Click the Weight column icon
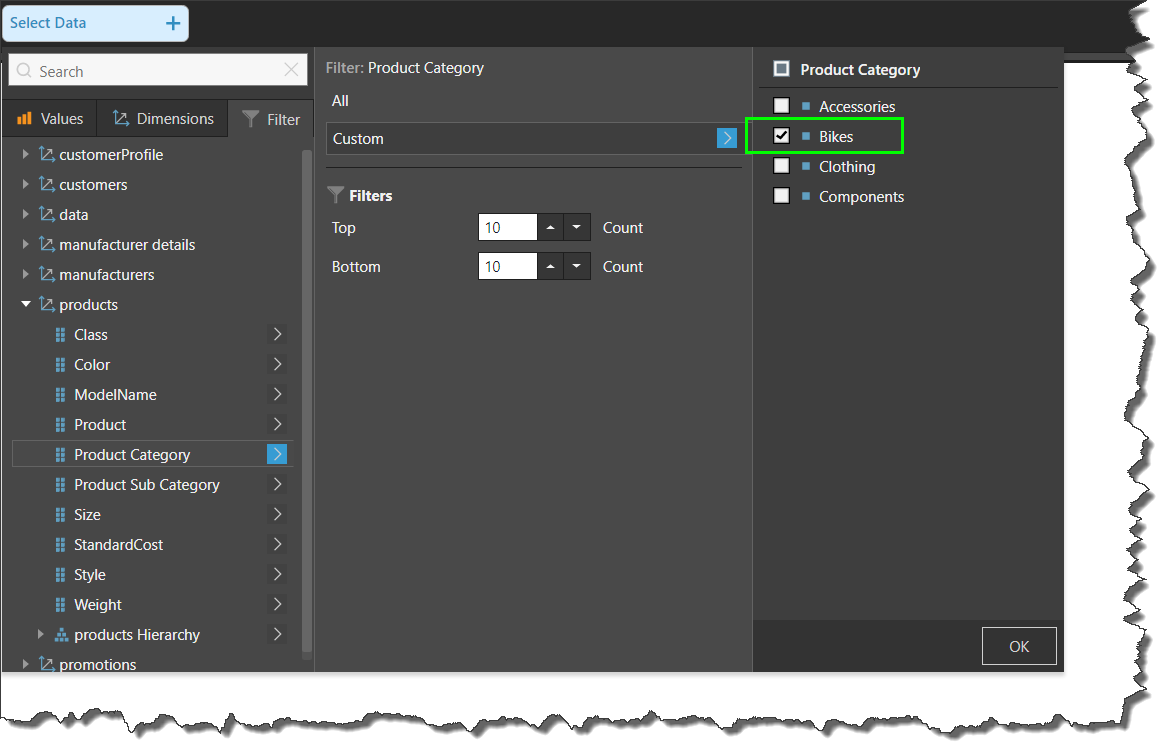The height and width of the screenshot is (755, 1170). pyautogui.click(x=60, y=604)
